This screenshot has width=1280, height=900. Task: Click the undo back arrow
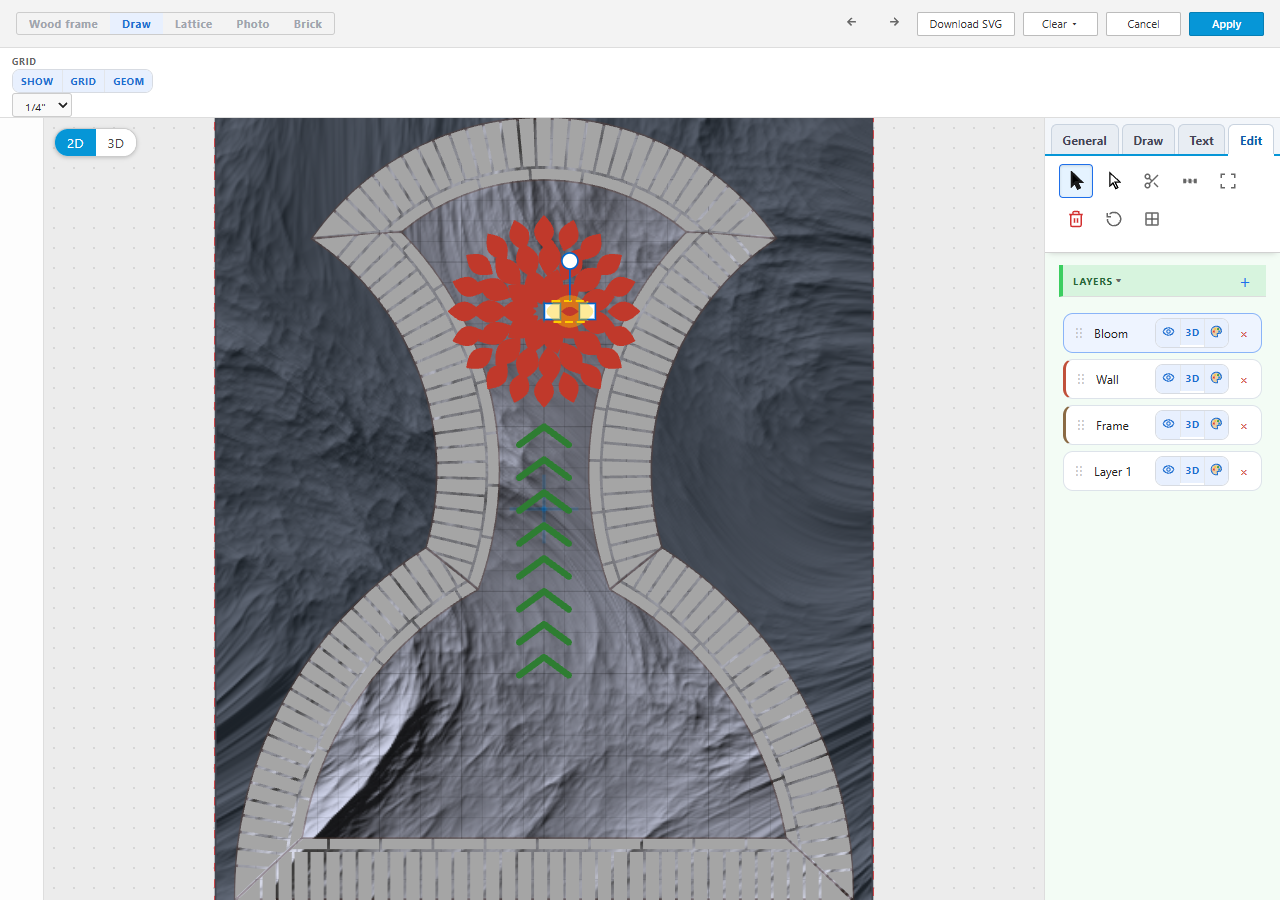point(852,22)
